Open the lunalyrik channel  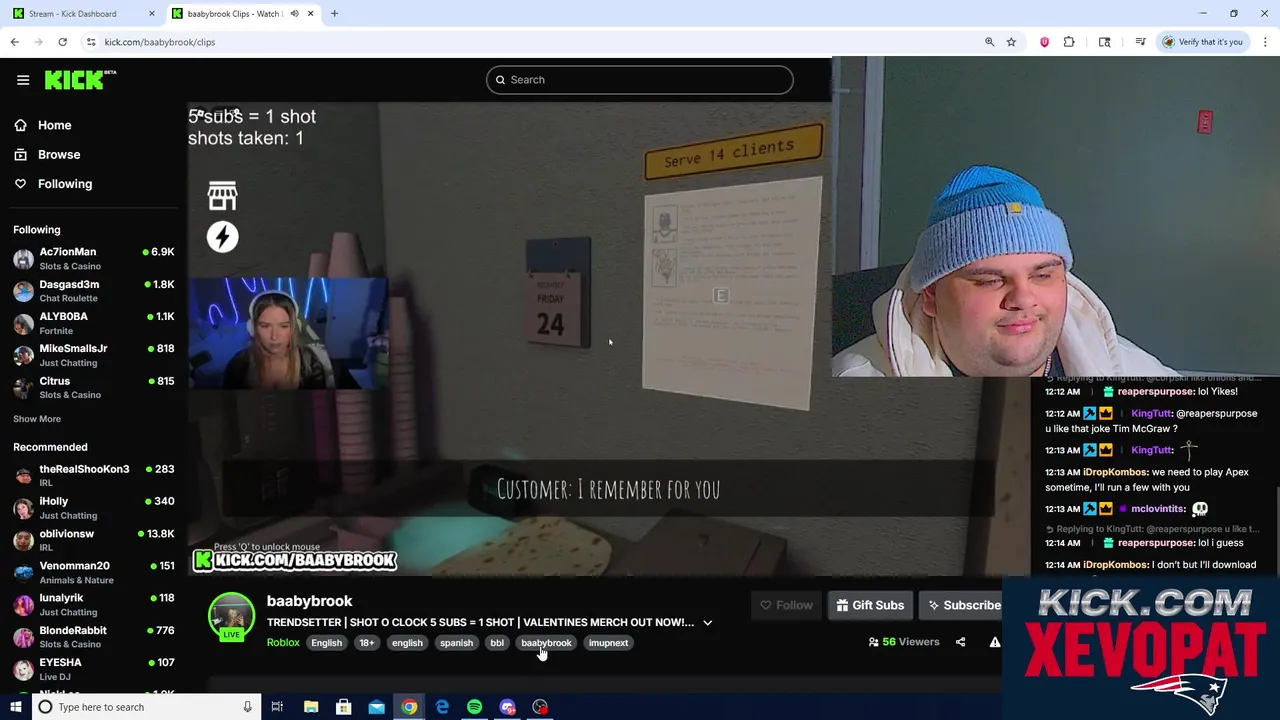[94, 604]
